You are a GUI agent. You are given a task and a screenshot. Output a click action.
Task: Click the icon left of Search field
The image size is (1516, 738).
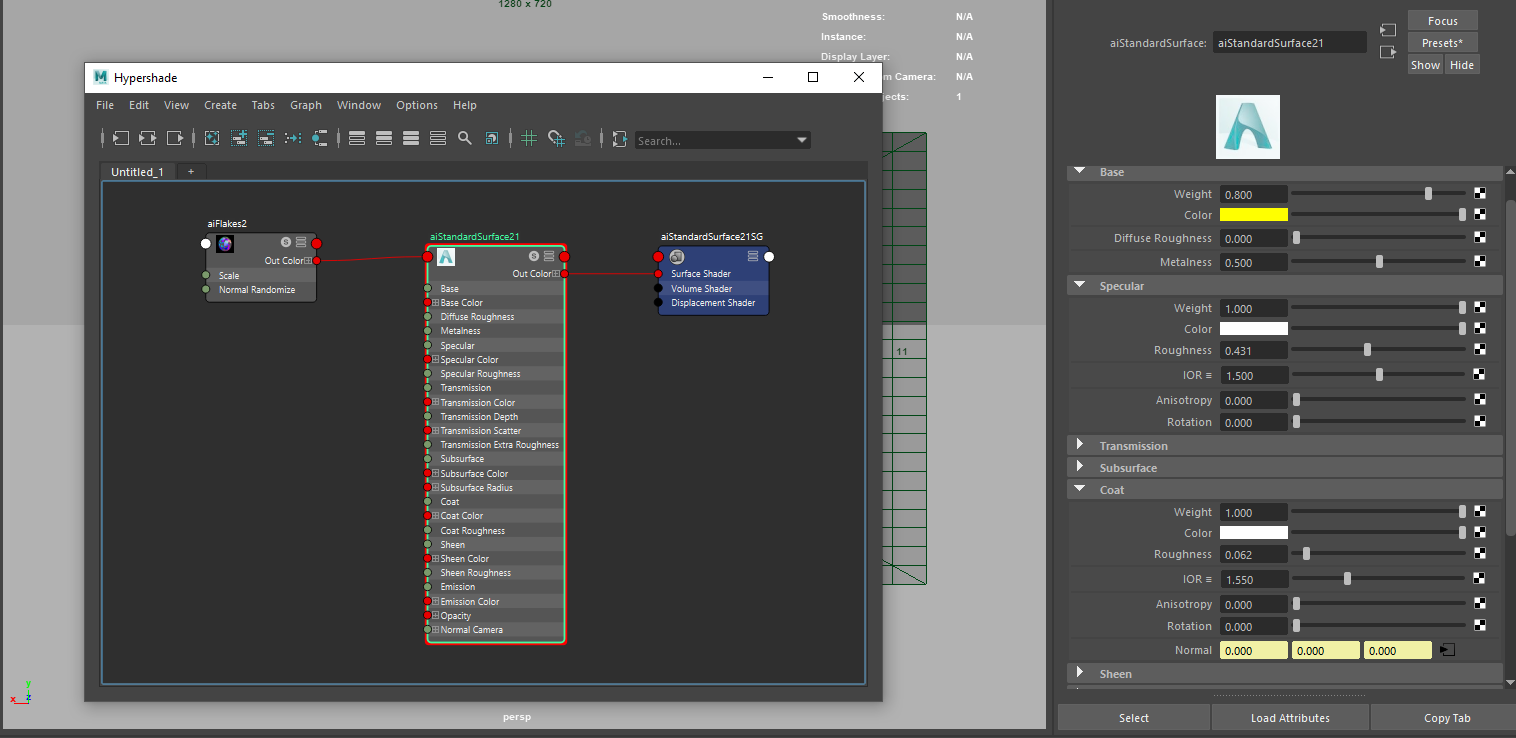click(x=620, y=139)
